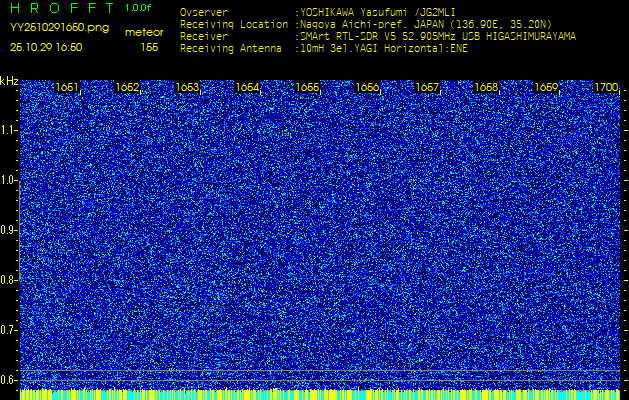Click the HROFFT program title

[x=62, y=8]
